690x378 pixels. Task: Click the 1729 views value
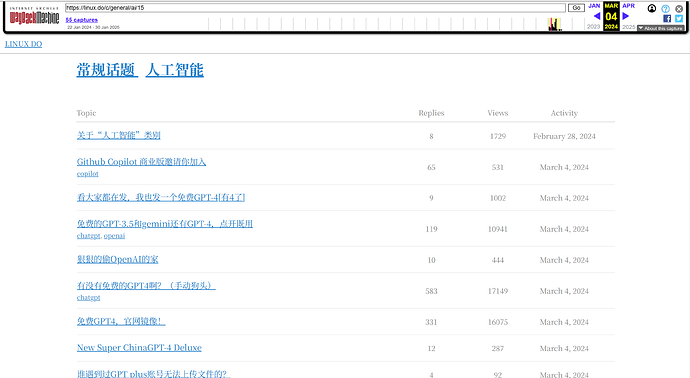click(x=498, y=136)
